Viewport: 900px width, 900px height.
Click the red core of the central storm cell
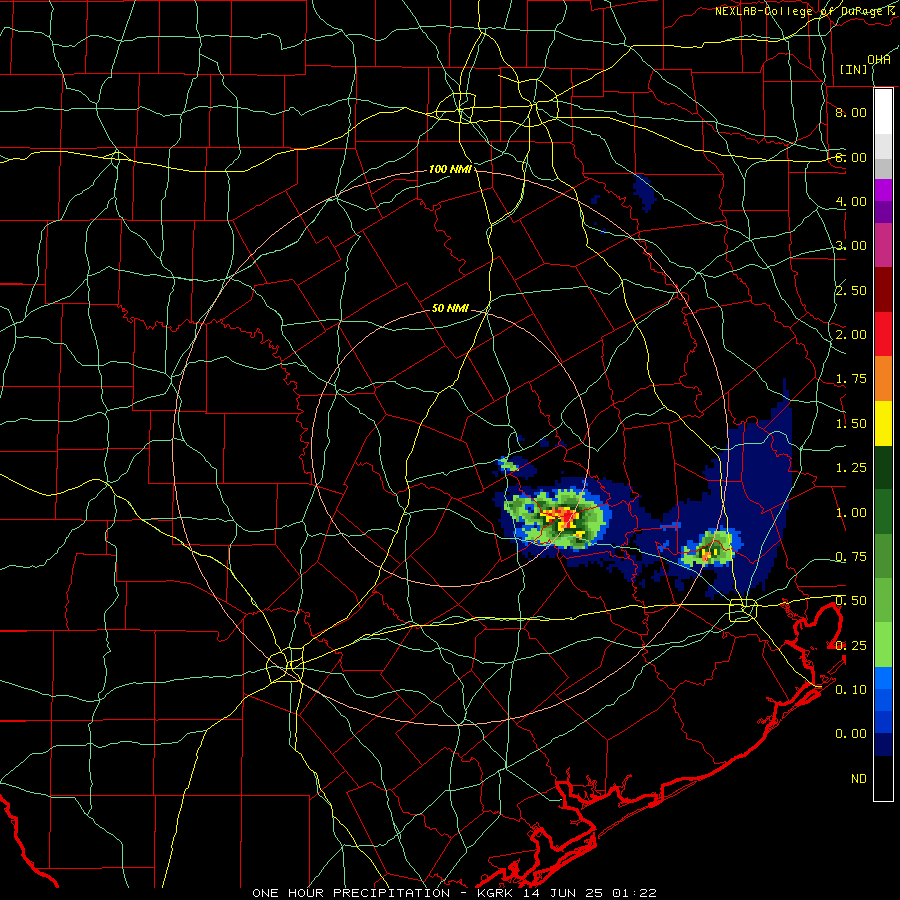[x=568, y=518]
